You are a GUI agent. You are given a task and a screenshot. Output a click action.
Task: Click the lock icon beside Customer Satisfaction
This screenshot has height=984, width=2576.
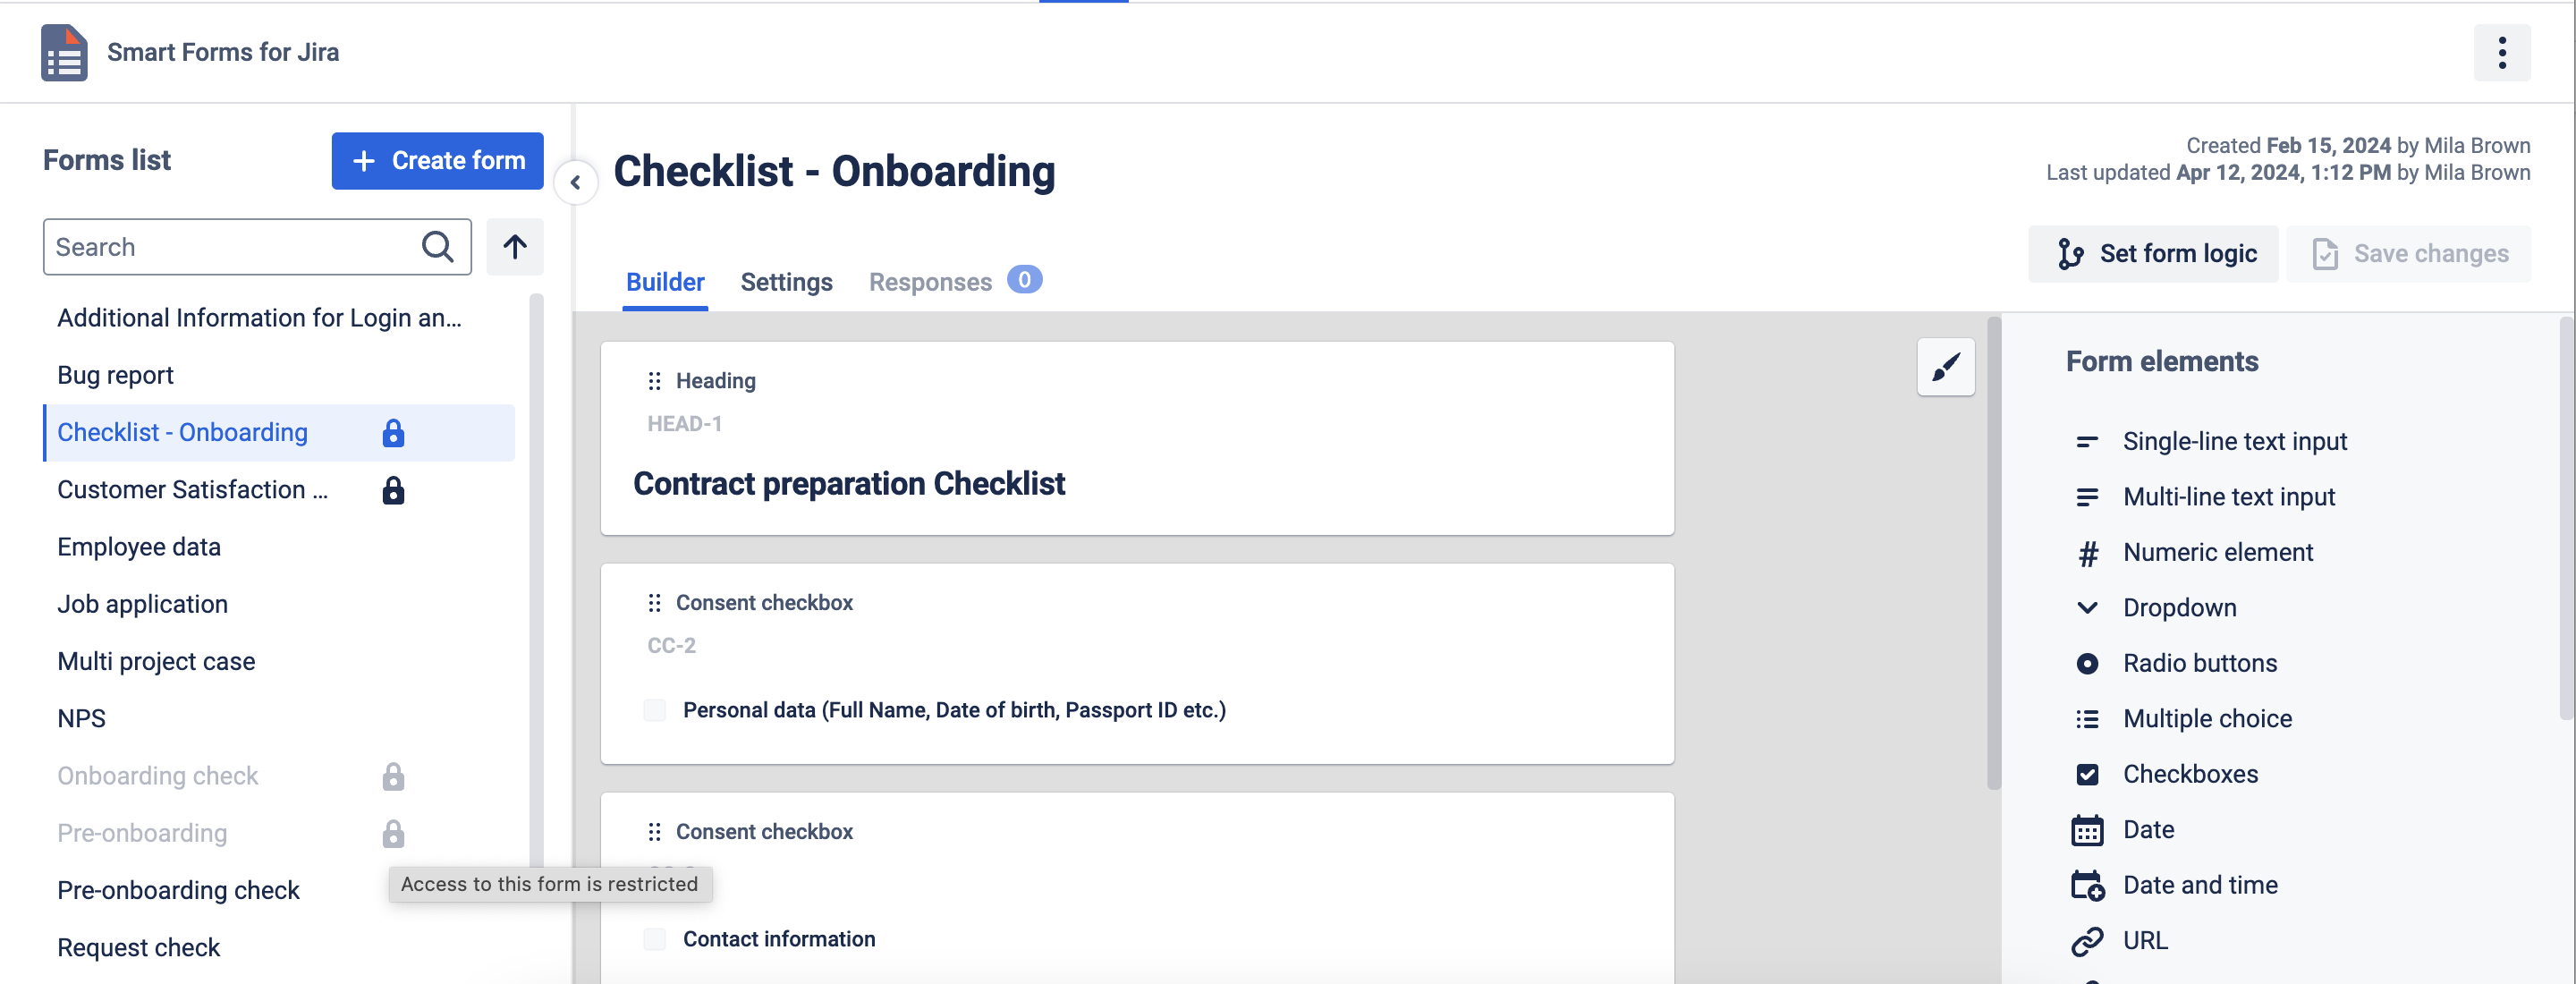tap(393, 491)
